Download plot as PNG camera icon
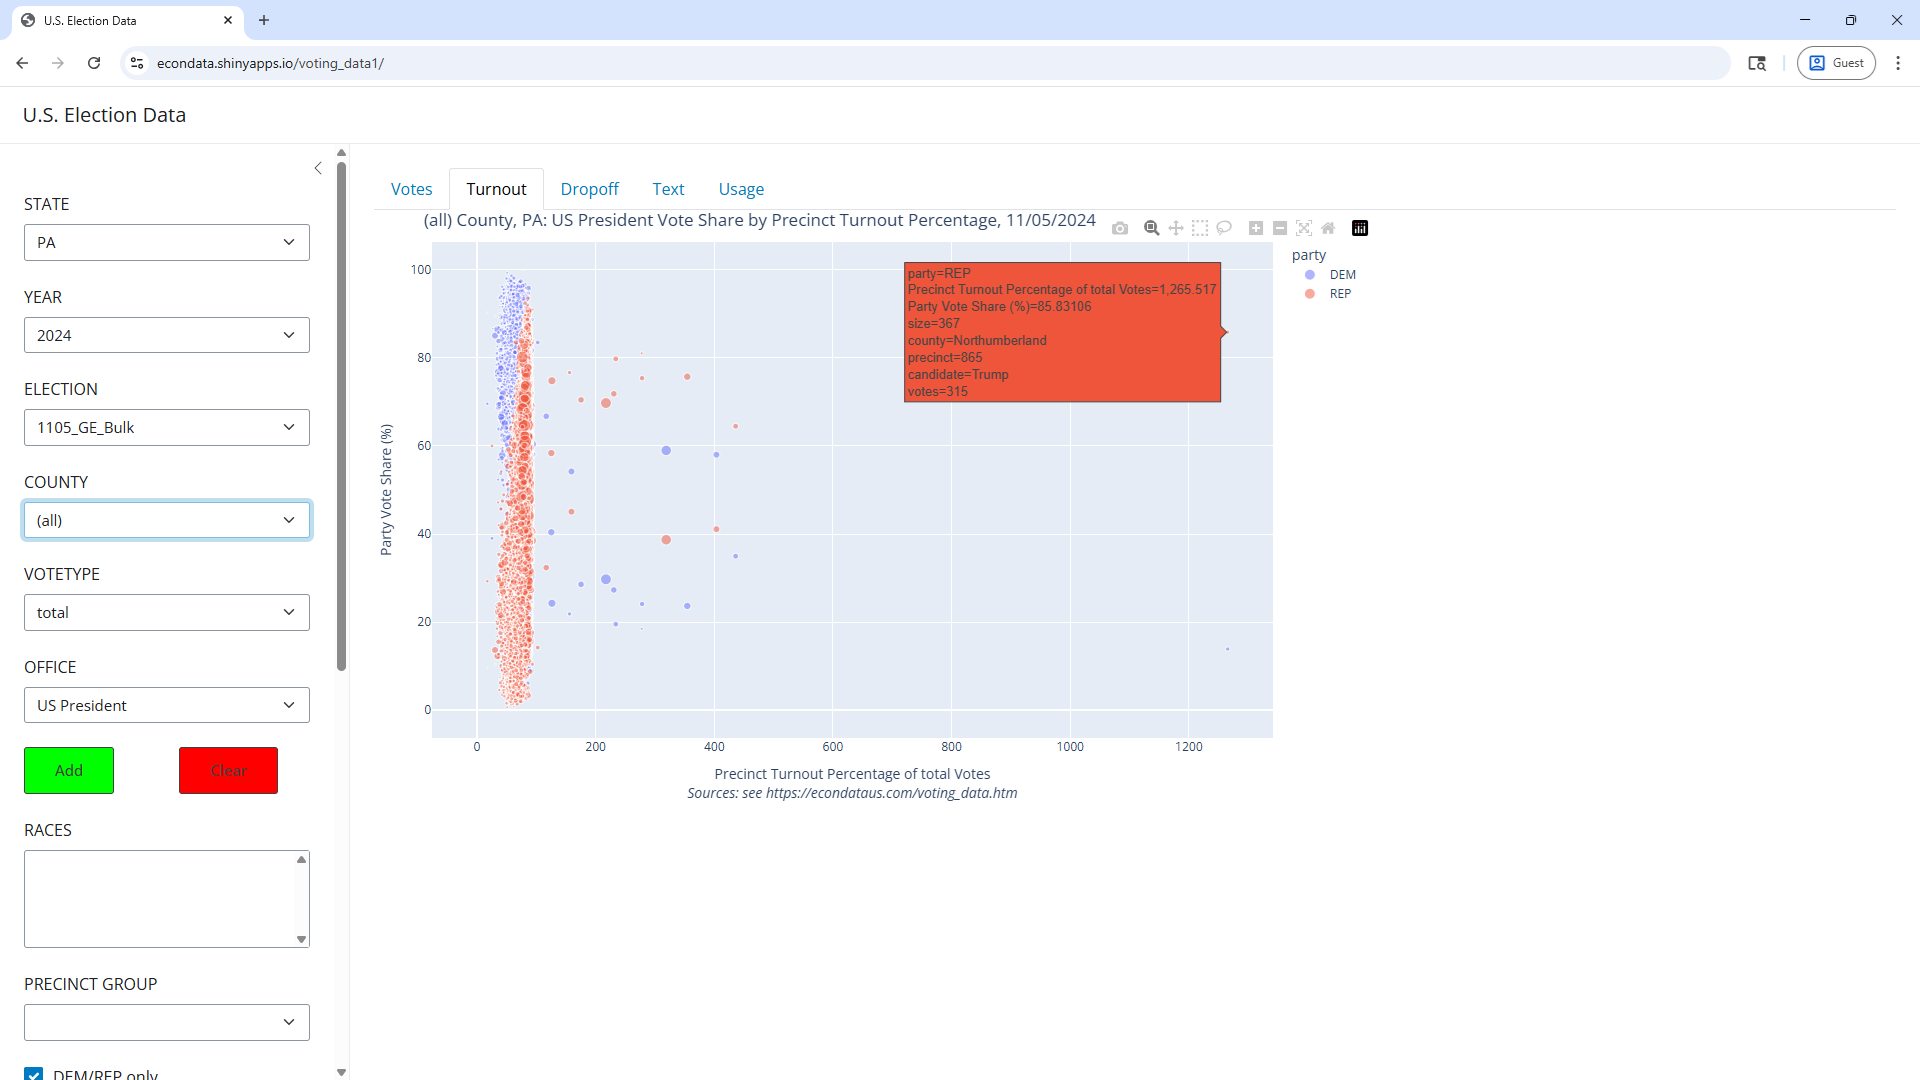Image resolution: width=1920 pixels, height=1080 pixels. coord(1120,228)
